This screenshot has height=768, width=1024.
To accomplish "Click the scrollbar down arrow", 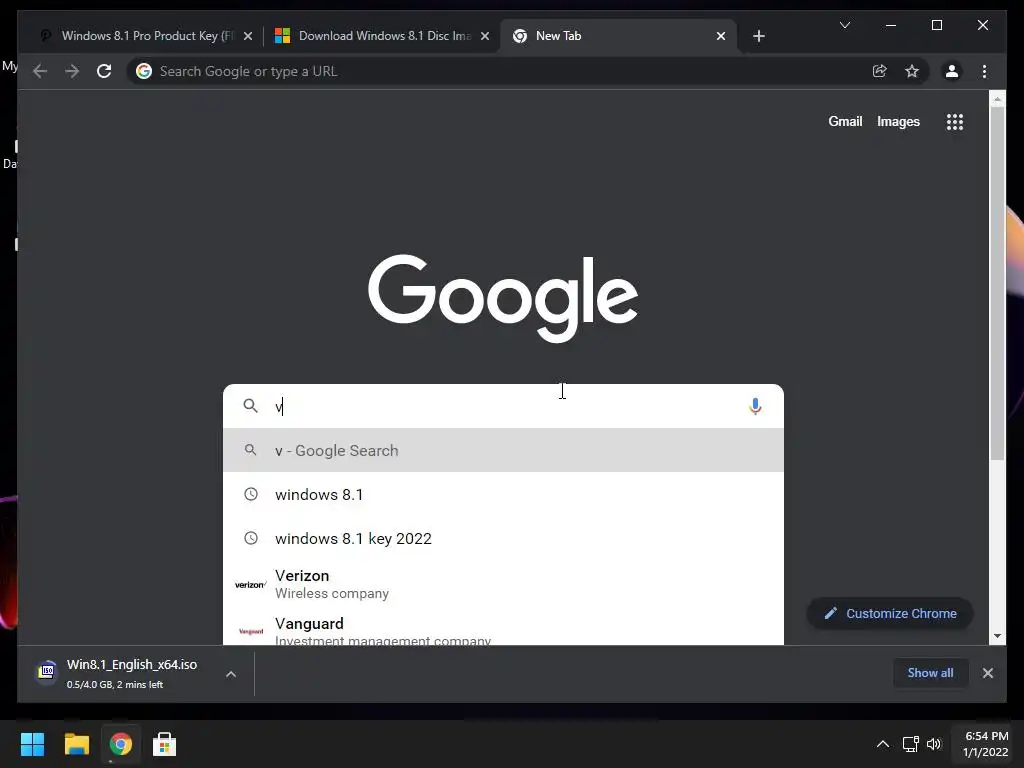I will pyautogui.click(x=997, y=635).
